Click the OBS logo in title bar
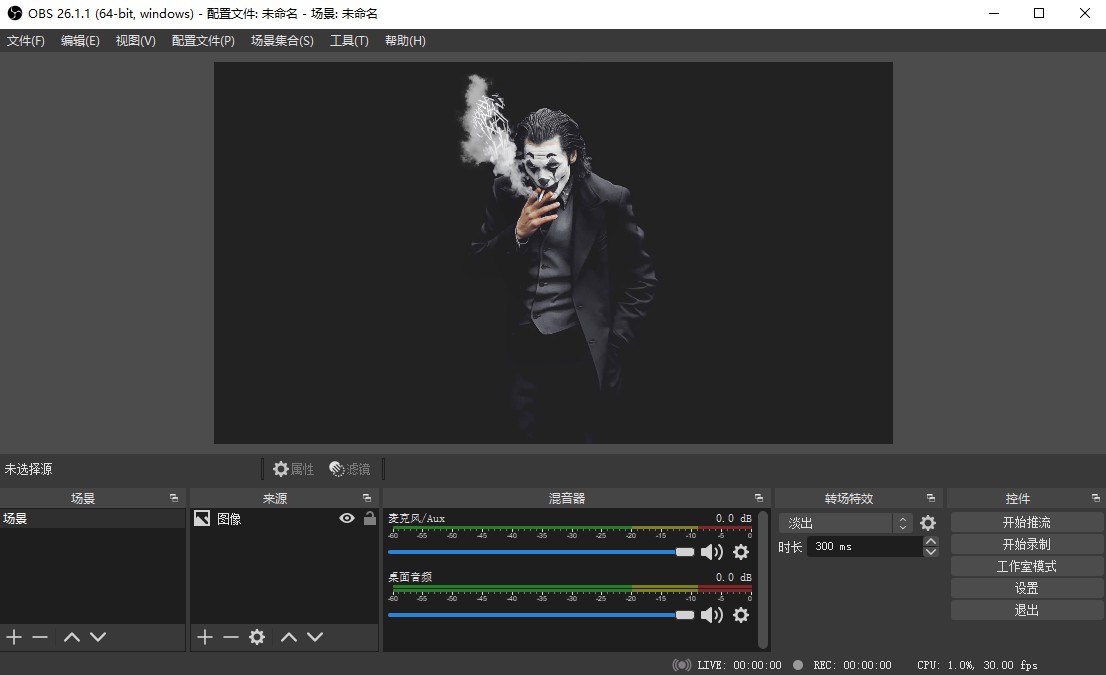Viewport: 1106px width, 675px height. click(x=15, y=13)
